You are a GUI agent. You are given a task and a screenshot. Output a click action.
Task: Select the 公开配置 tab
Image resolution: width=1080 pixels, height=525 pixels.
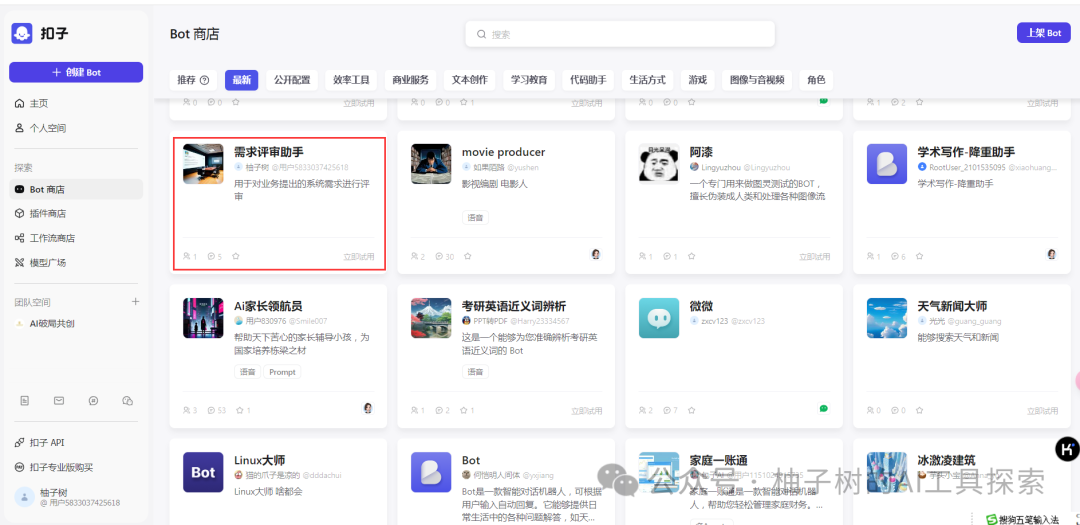pos(292,80)
